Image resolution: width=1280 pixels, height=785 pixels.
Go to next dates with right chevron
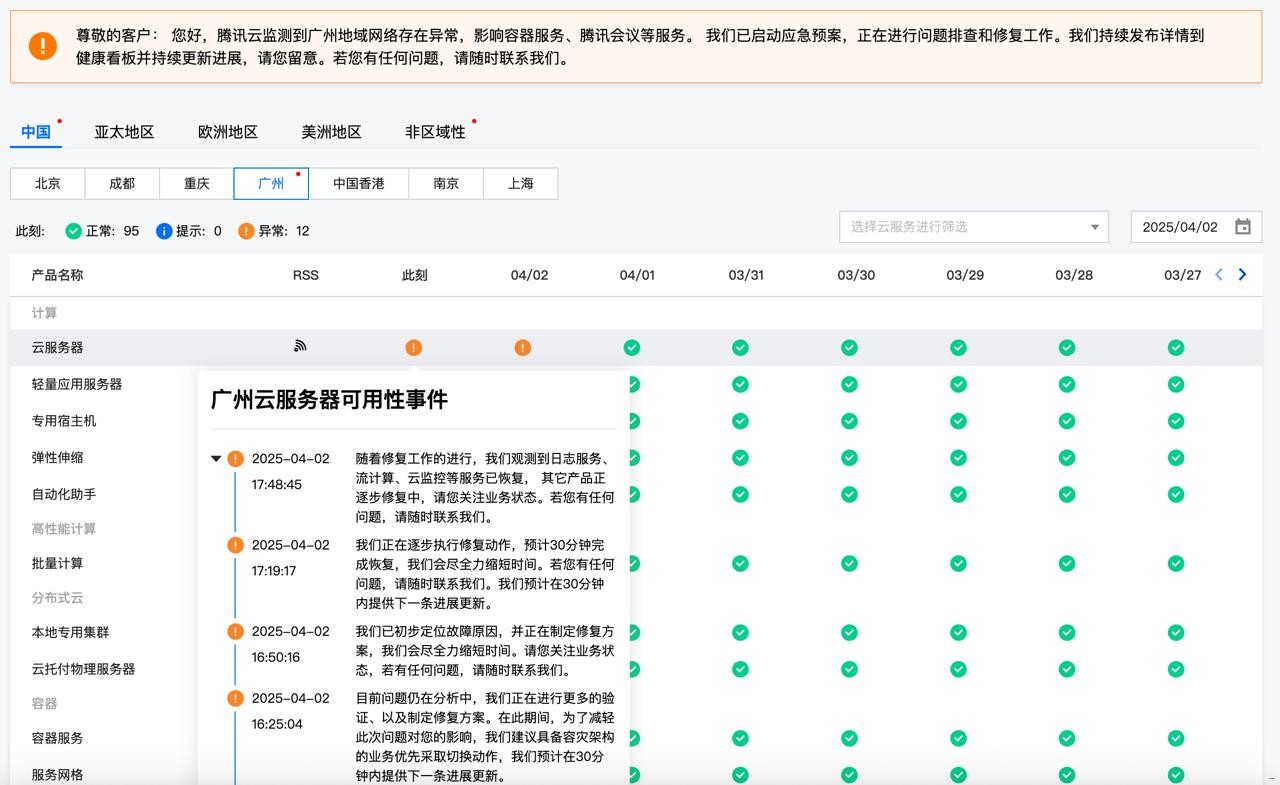click(x=1242, y=275)
